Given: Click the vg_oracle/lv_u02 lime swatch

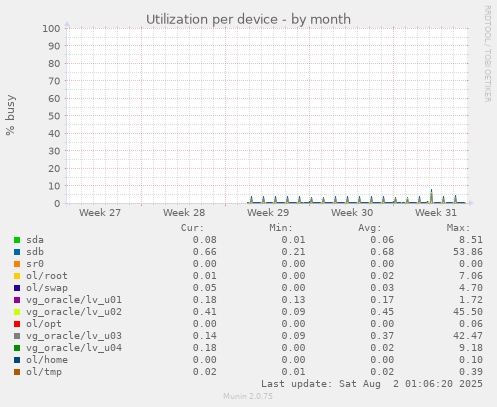Looking at the screenshot, I should coord(17,312).
